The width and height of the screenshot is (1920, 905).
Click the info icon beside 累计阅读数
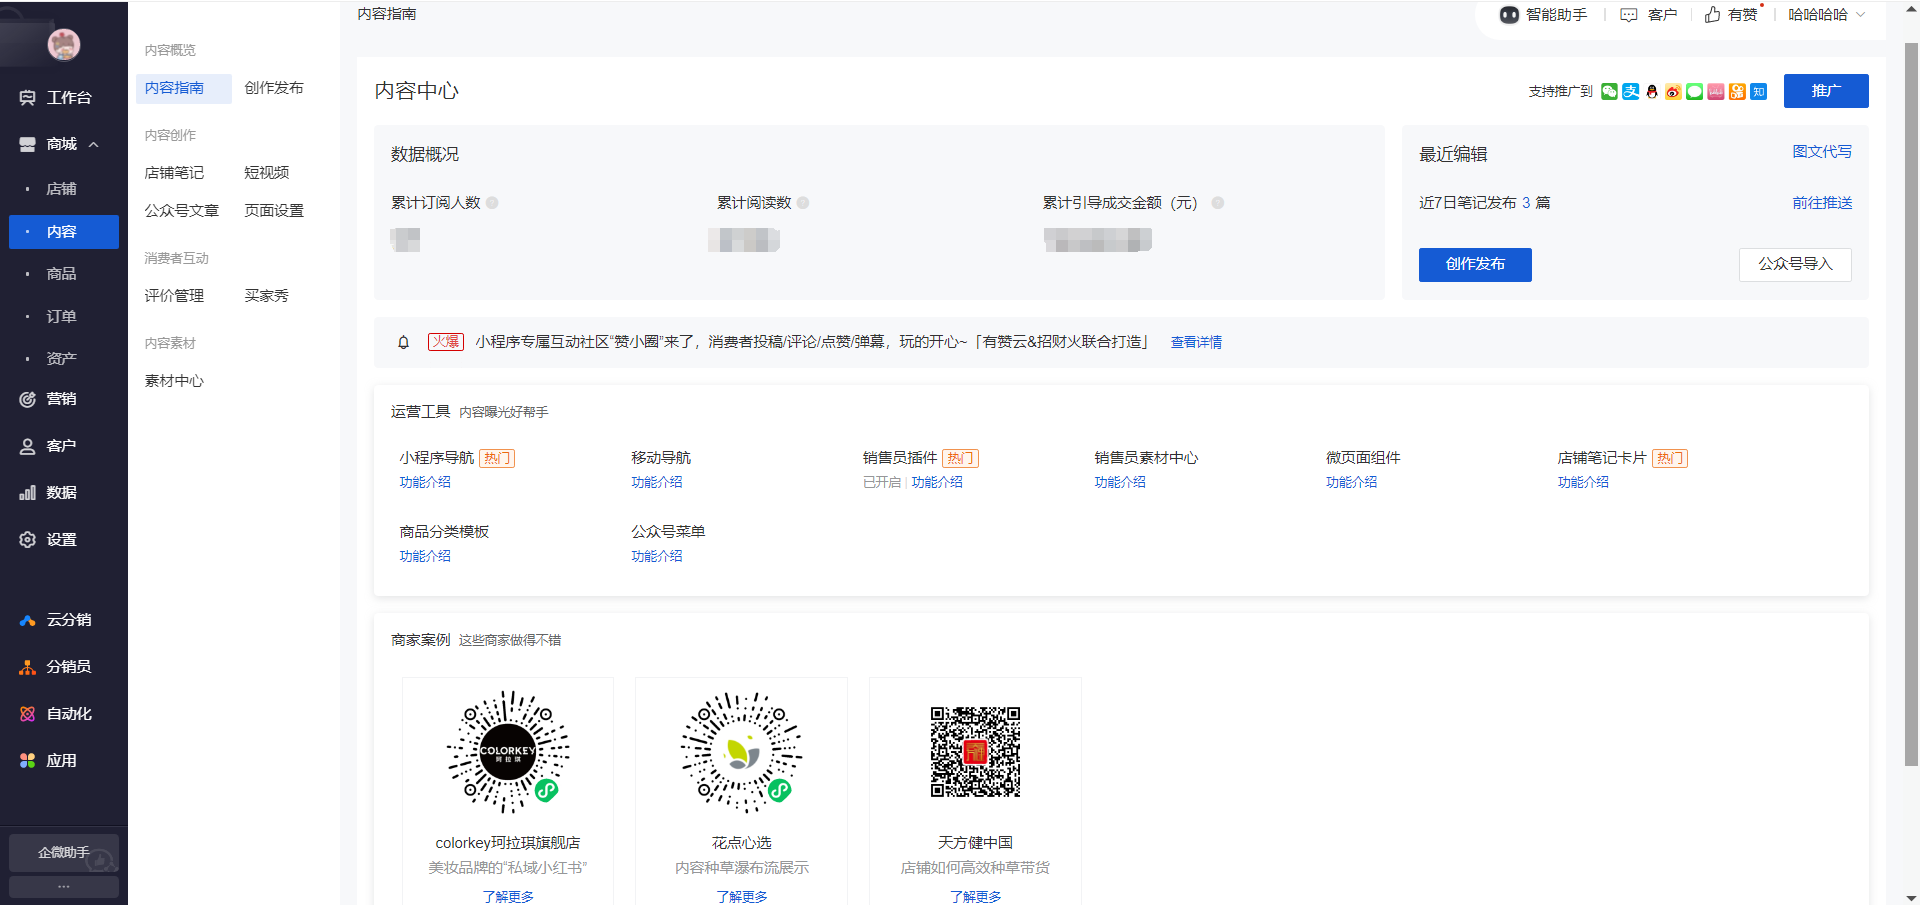point(803,203)
